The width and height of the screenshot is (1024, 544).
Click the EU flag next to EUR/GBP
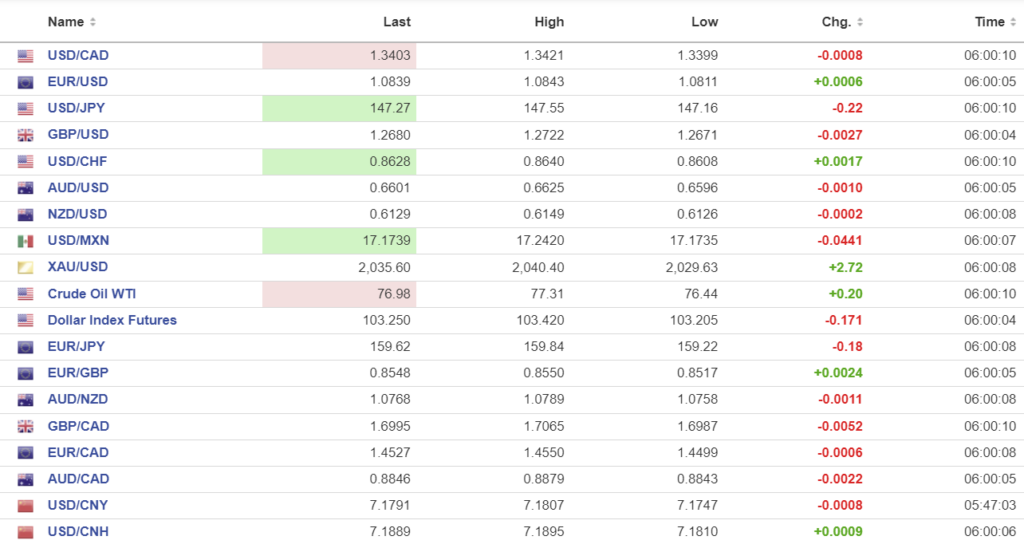tap(25, 373)
